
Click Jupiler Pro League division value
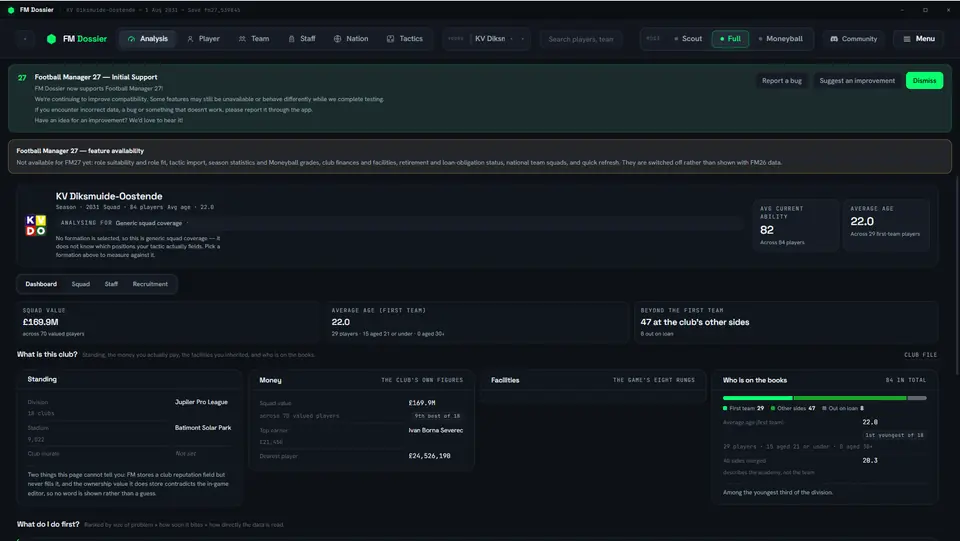point(201,402)
